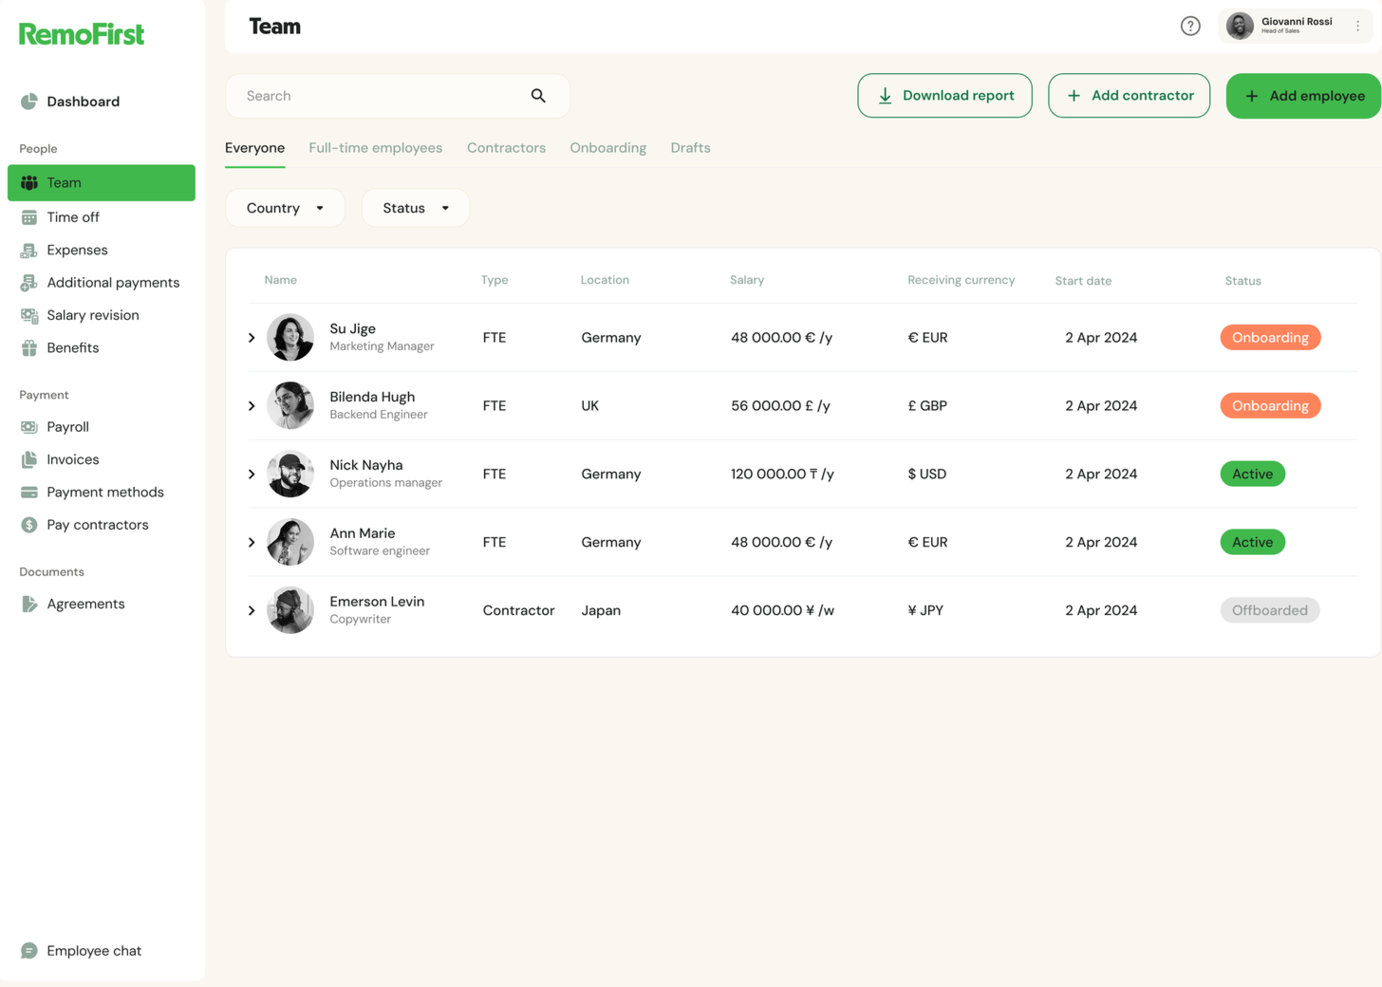Expand Su Jige's row details

[x=251, y=337]
